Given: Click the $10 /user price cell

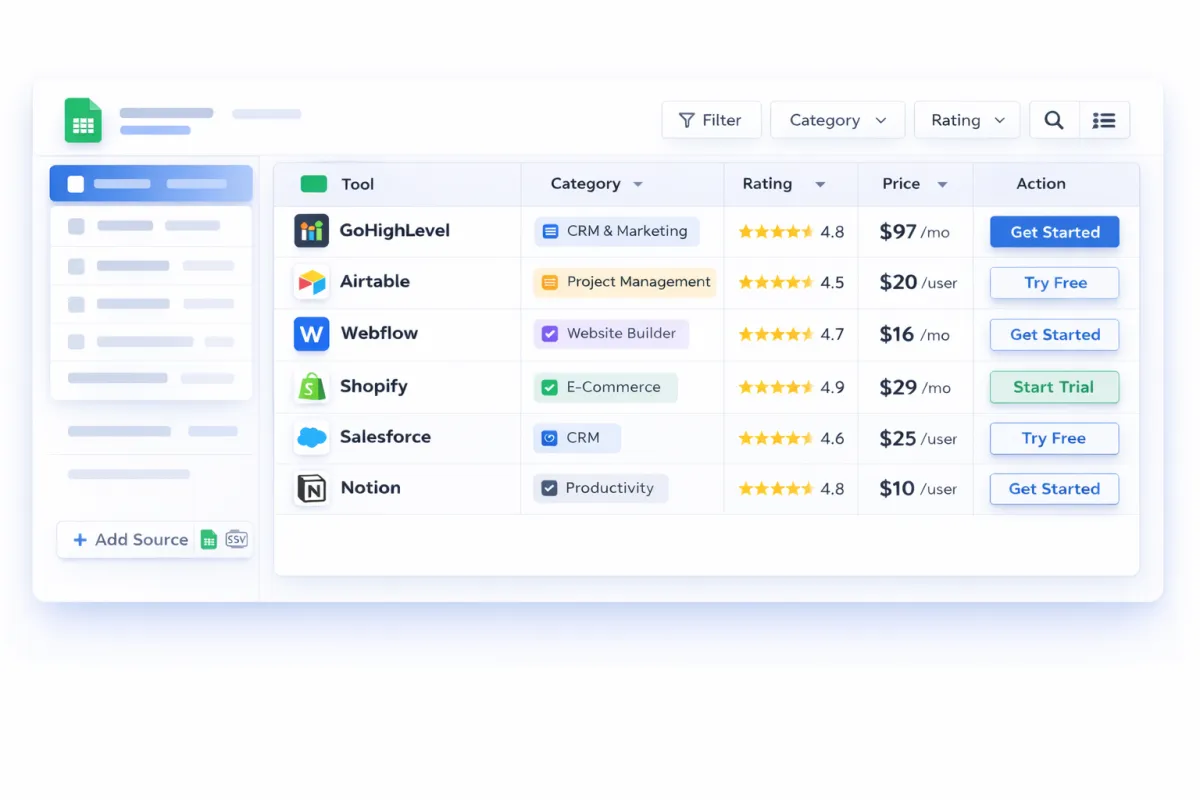Looking at the screenshot, I should [x=918, y=489].
